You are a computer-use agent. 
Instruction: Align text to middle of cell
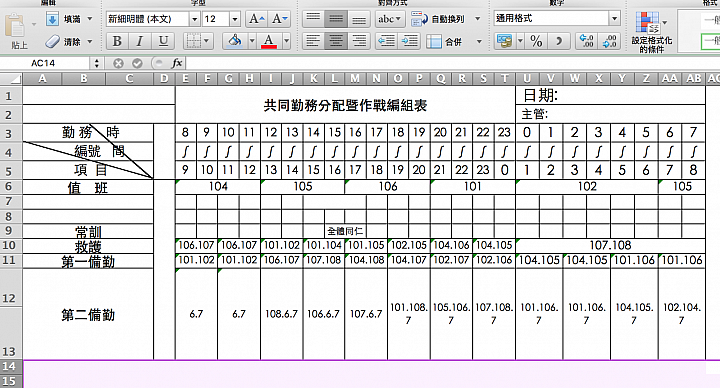[336, 19]
